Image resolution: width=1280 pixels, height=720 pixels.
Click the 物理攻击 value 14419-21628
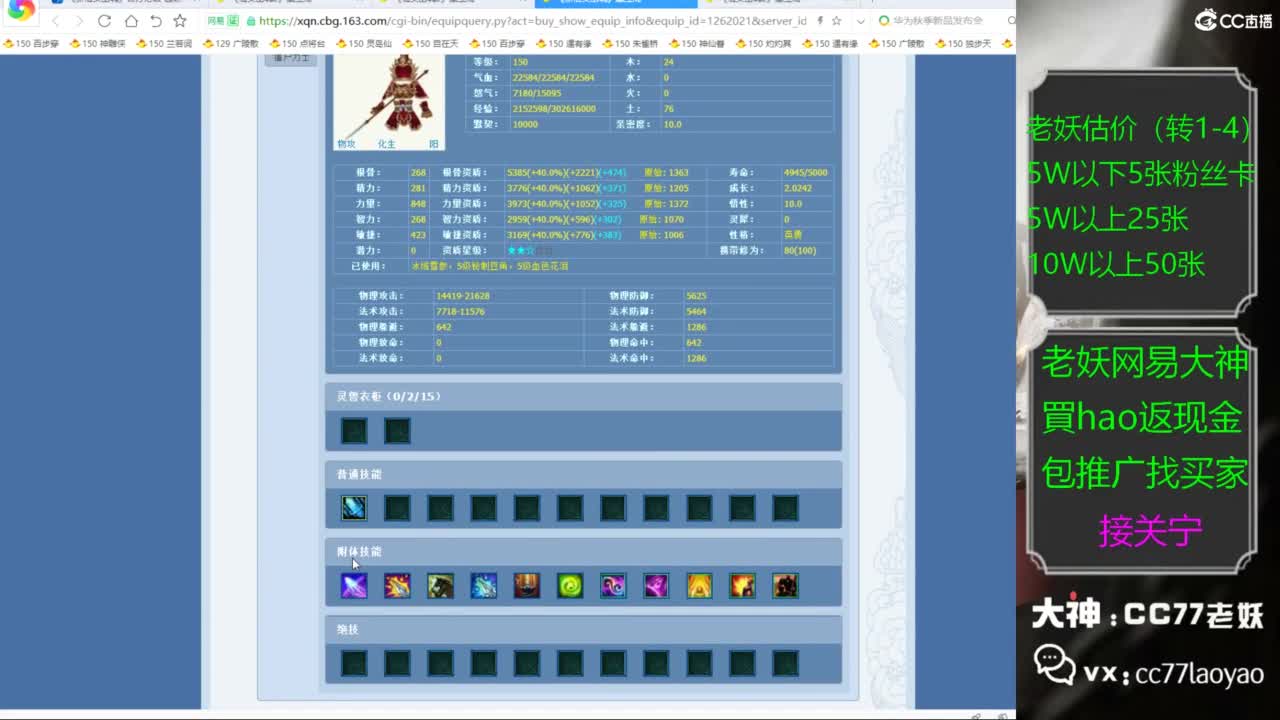point(462,296)
